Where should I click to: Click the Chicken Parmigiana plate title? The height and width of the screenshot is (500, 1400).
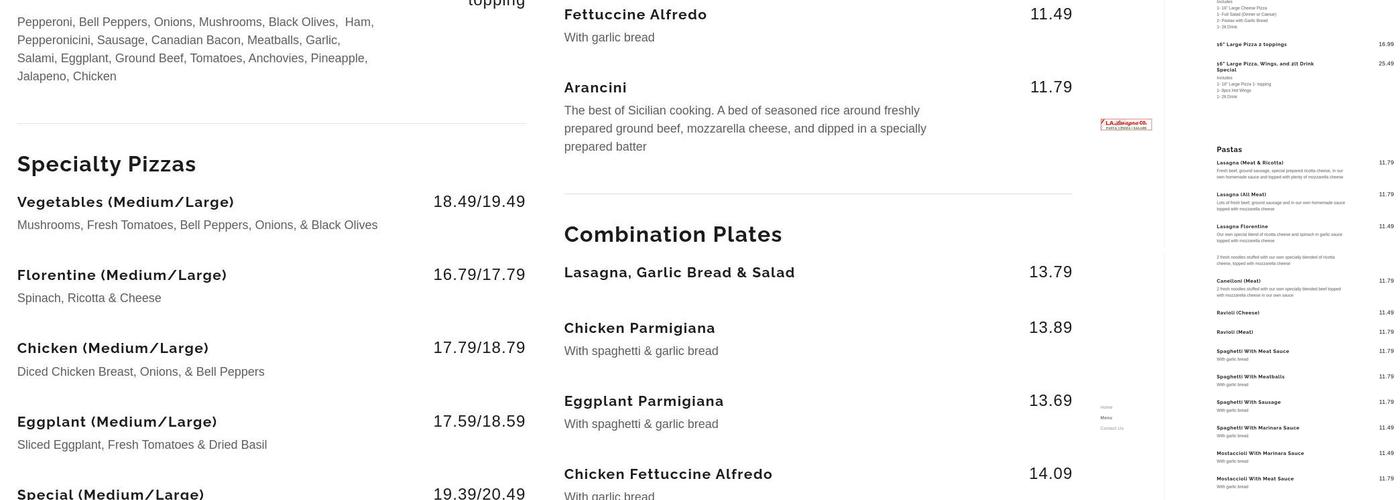click(640, 328)
